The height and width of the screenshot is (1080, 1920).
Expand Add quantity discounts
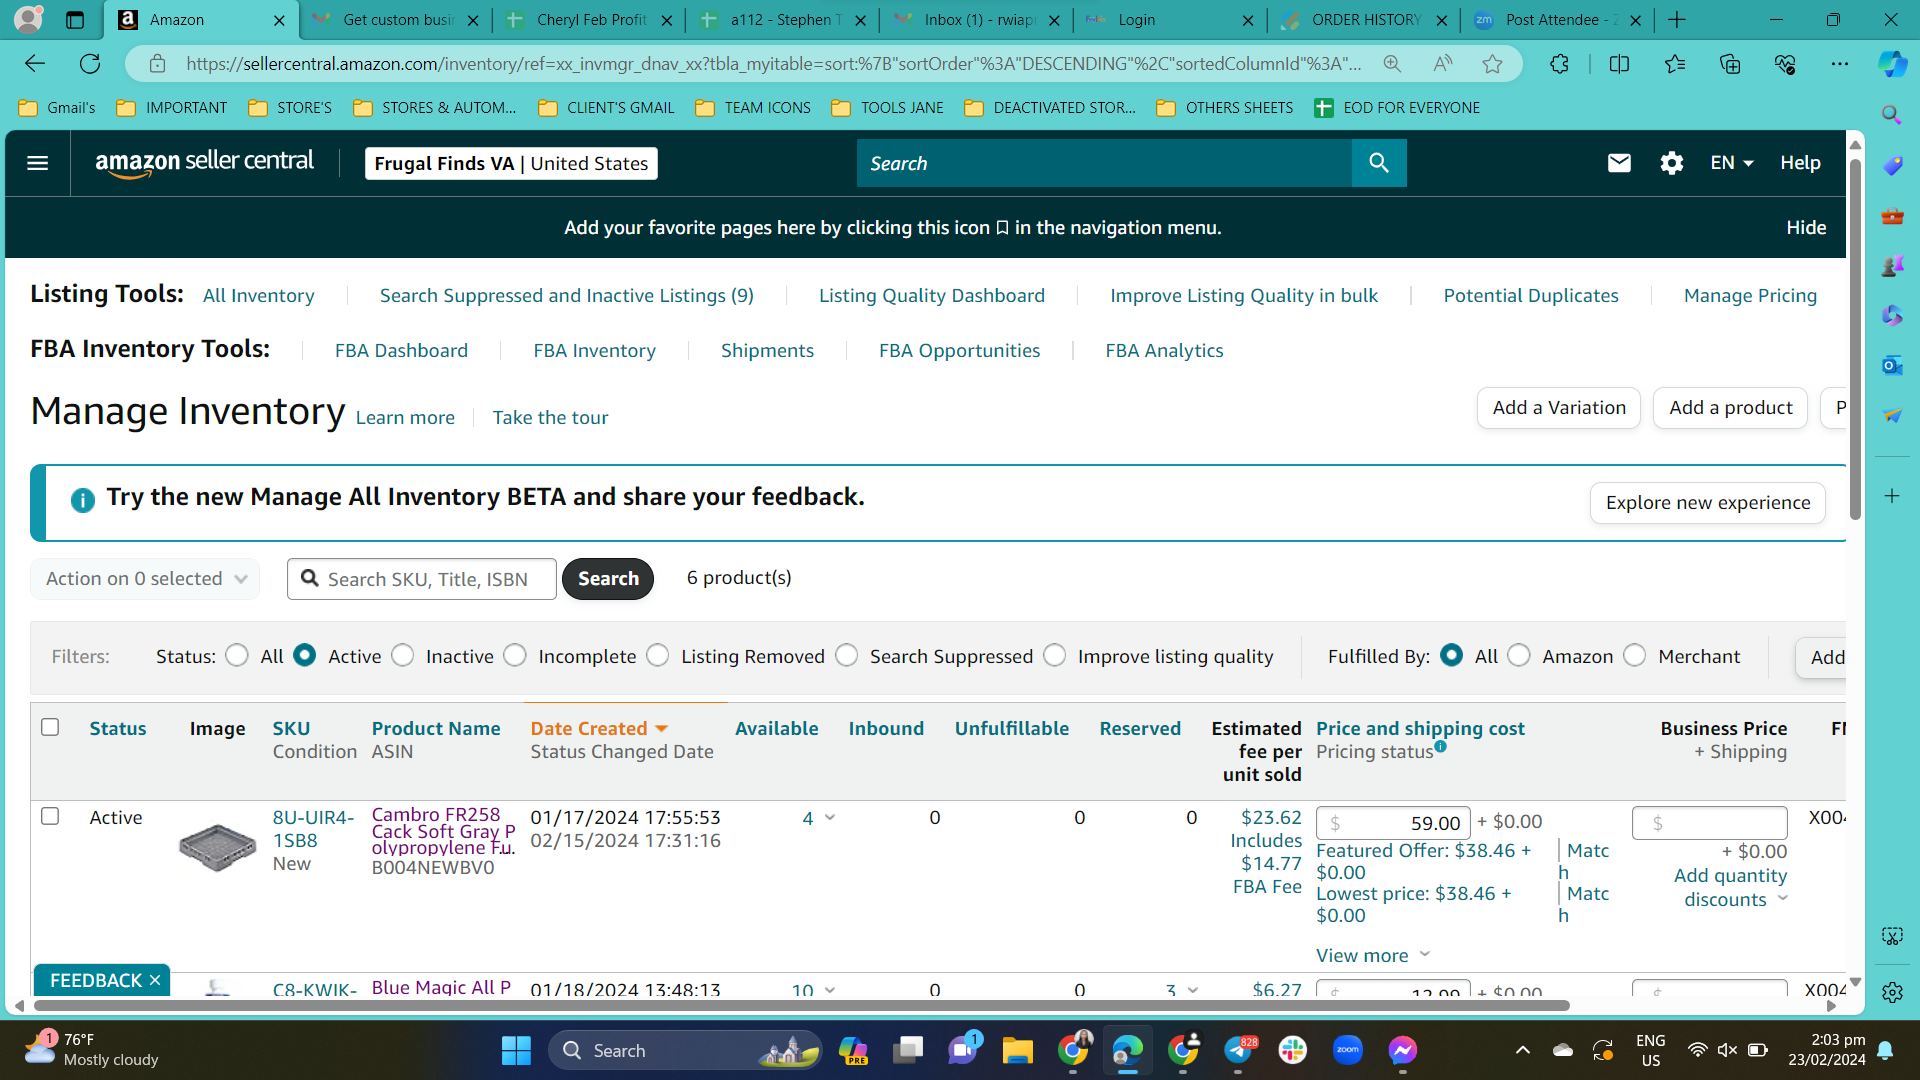pos(1731,887)
